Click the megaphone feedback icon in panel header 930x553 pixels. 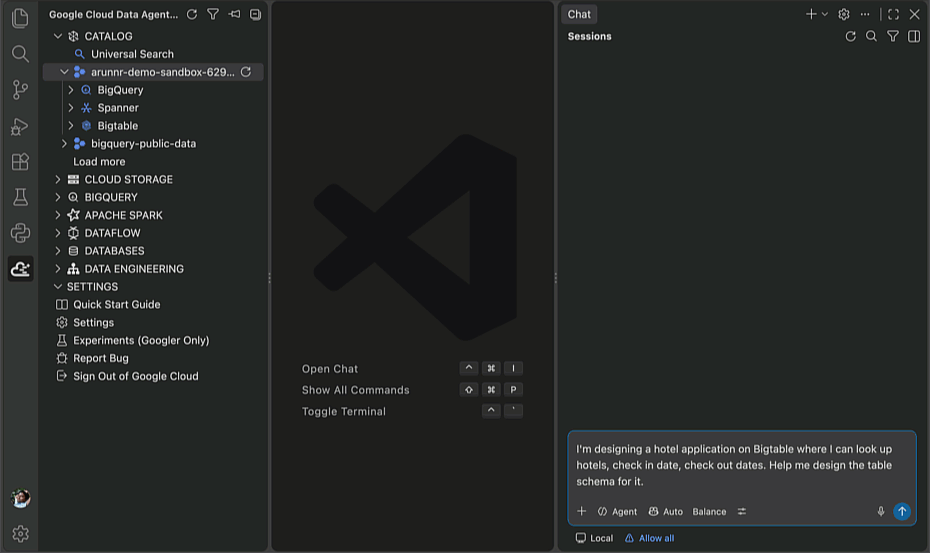click(x=234, y=14)
